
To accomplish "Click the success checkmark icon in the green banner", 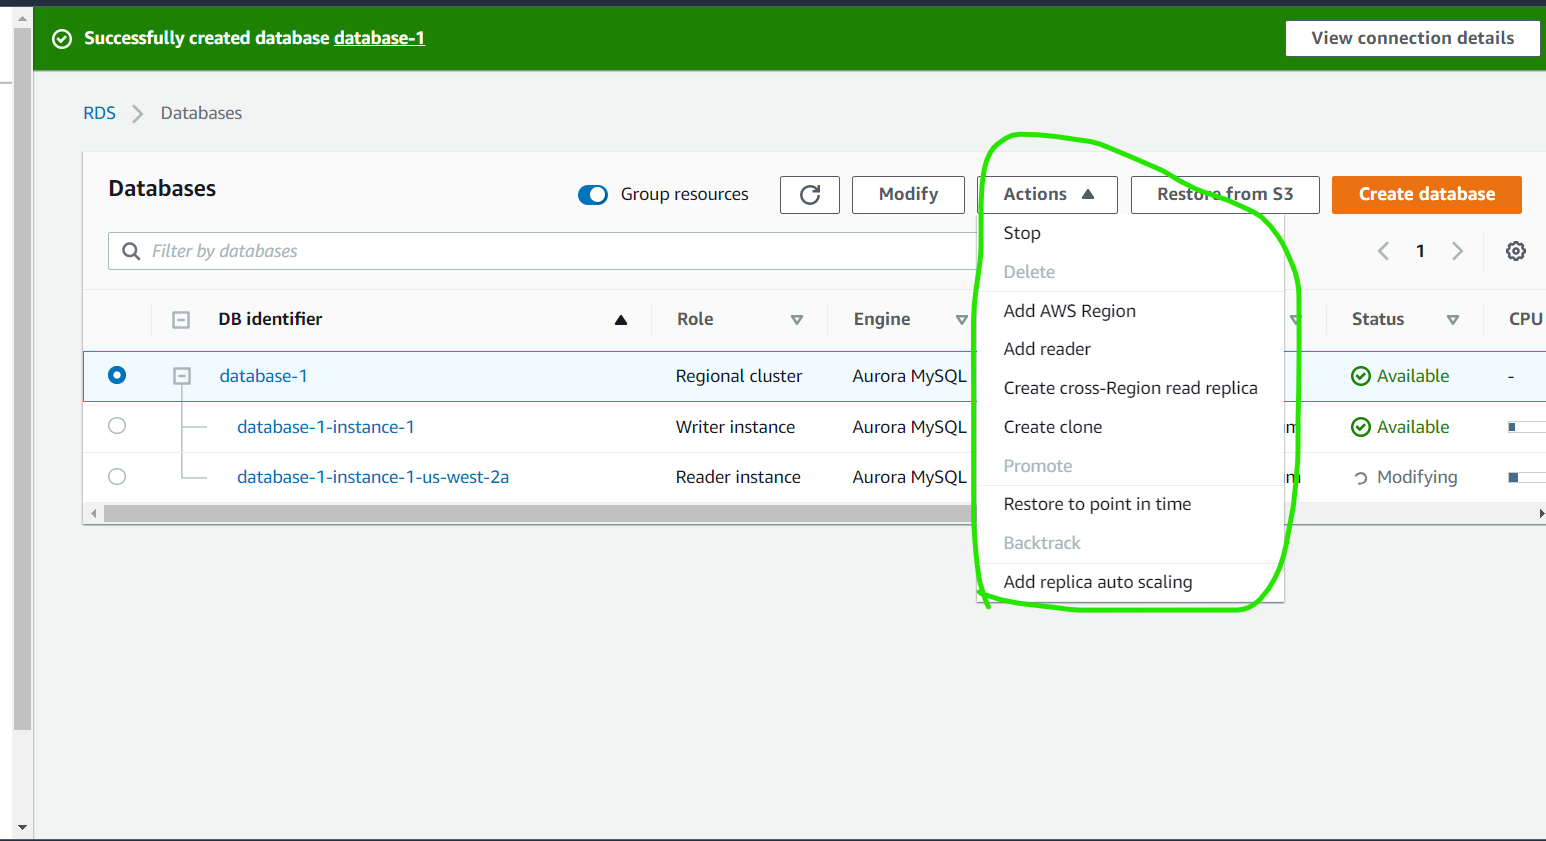I will [61, 38].
